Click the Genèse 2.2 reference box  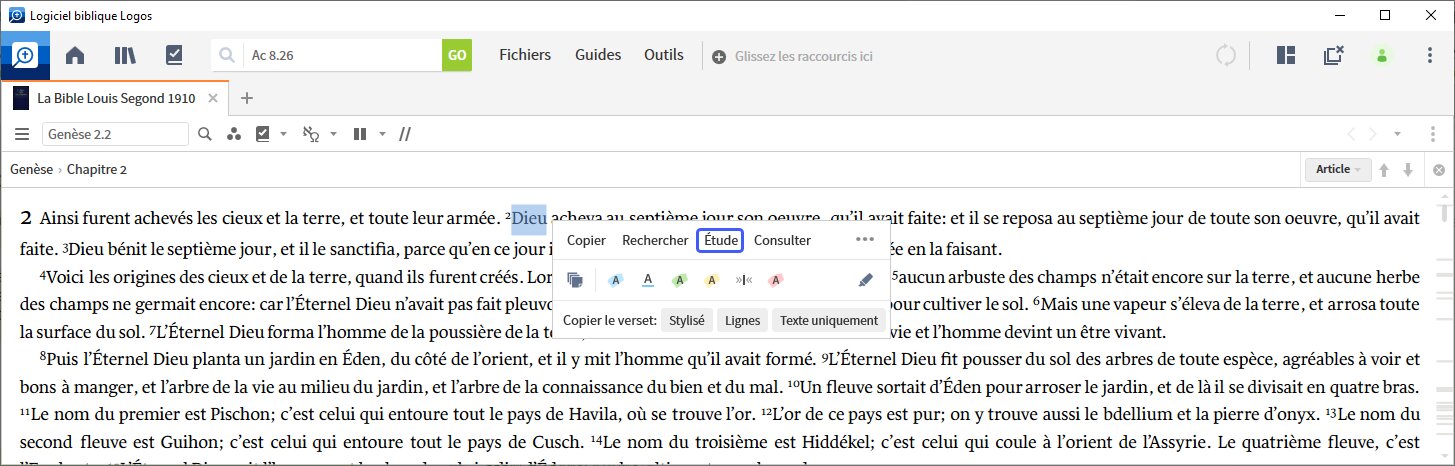[x=115, y=134]
